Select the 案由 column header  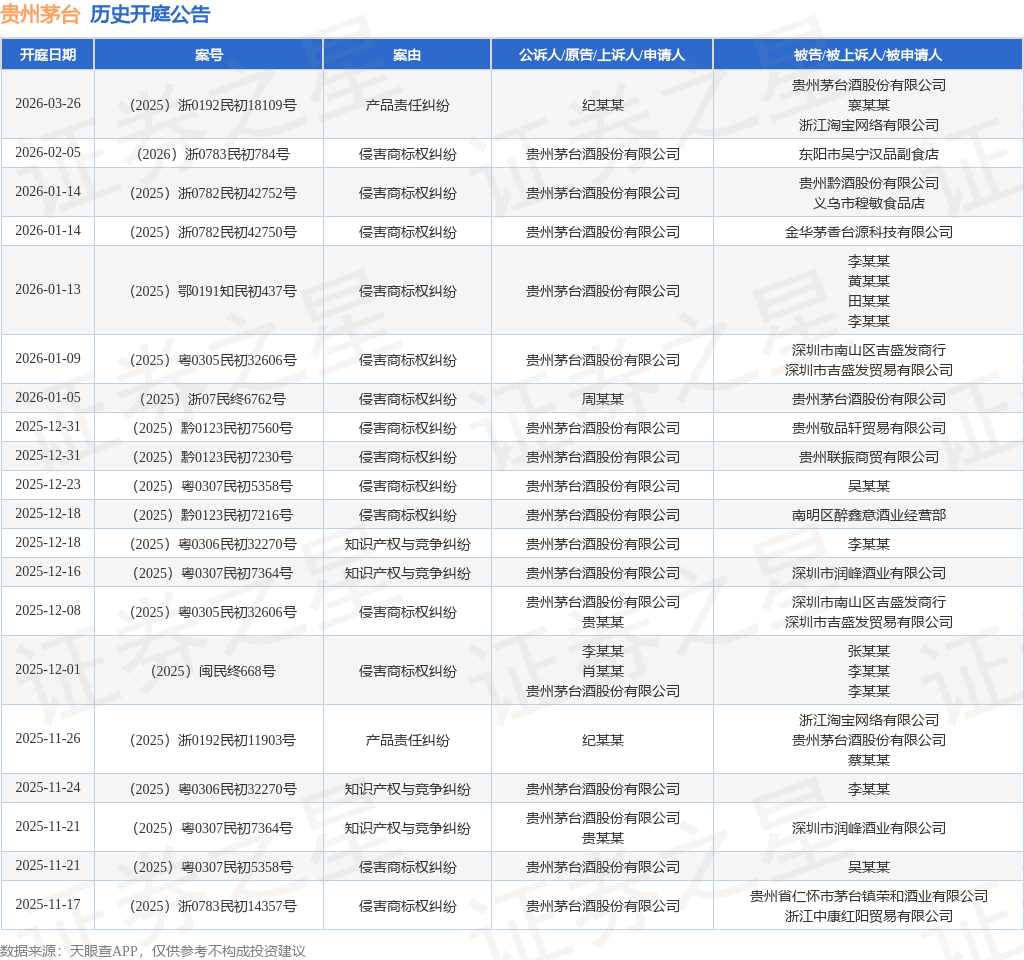tap(407, 55)
